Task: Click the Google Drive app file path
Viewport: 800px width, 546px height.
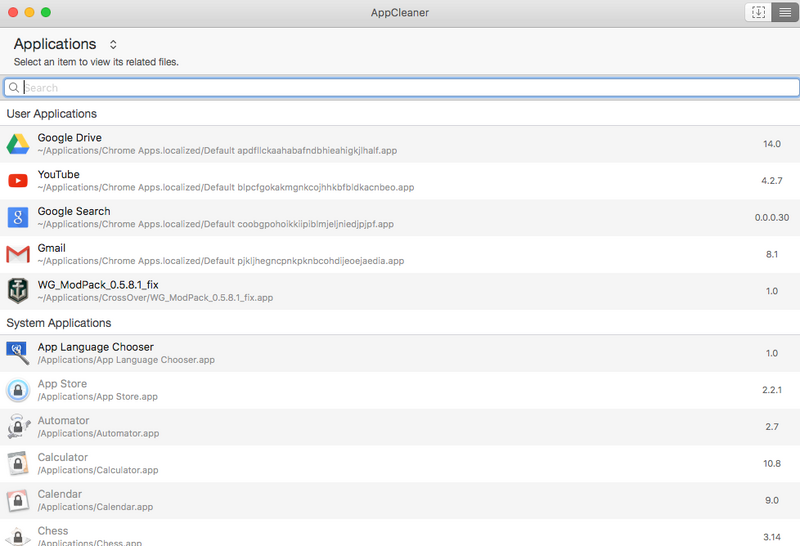Action: click(217, 151)
